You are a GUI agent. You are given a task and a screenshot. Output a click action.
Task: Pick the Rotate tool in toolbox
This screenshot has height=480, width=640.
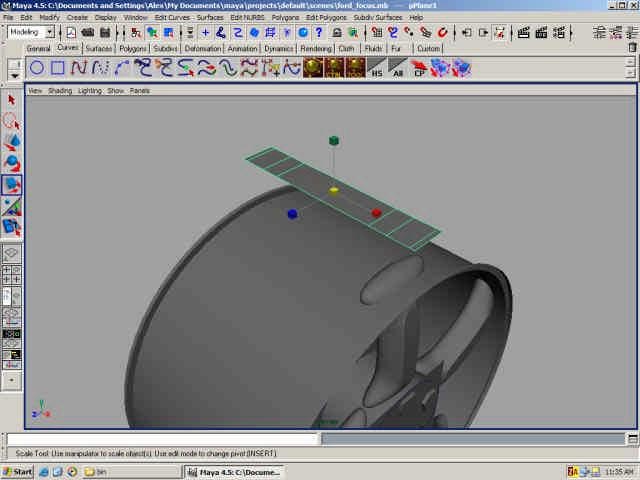point(12,163)
